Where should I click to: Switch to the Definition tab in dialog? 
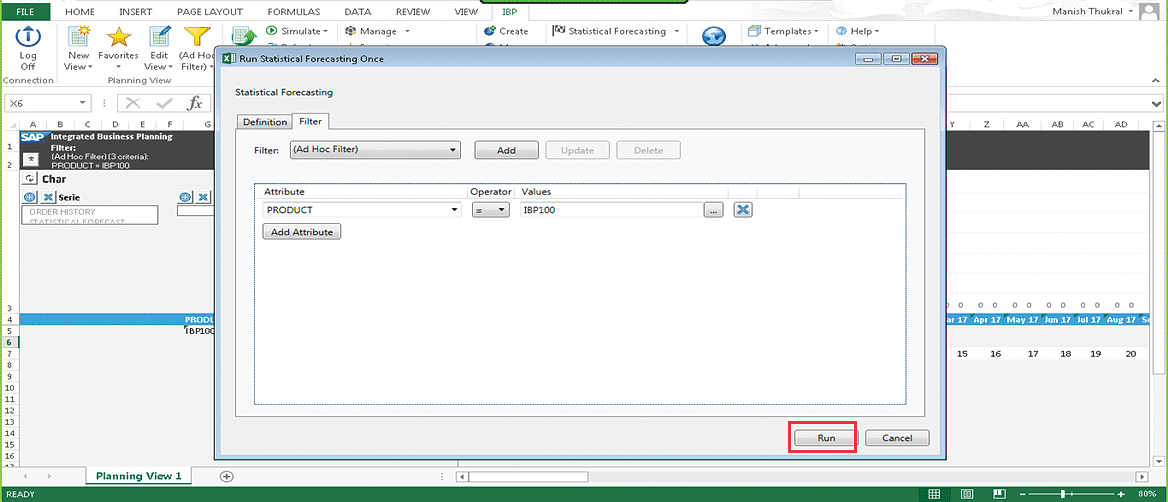coord(264,122)
